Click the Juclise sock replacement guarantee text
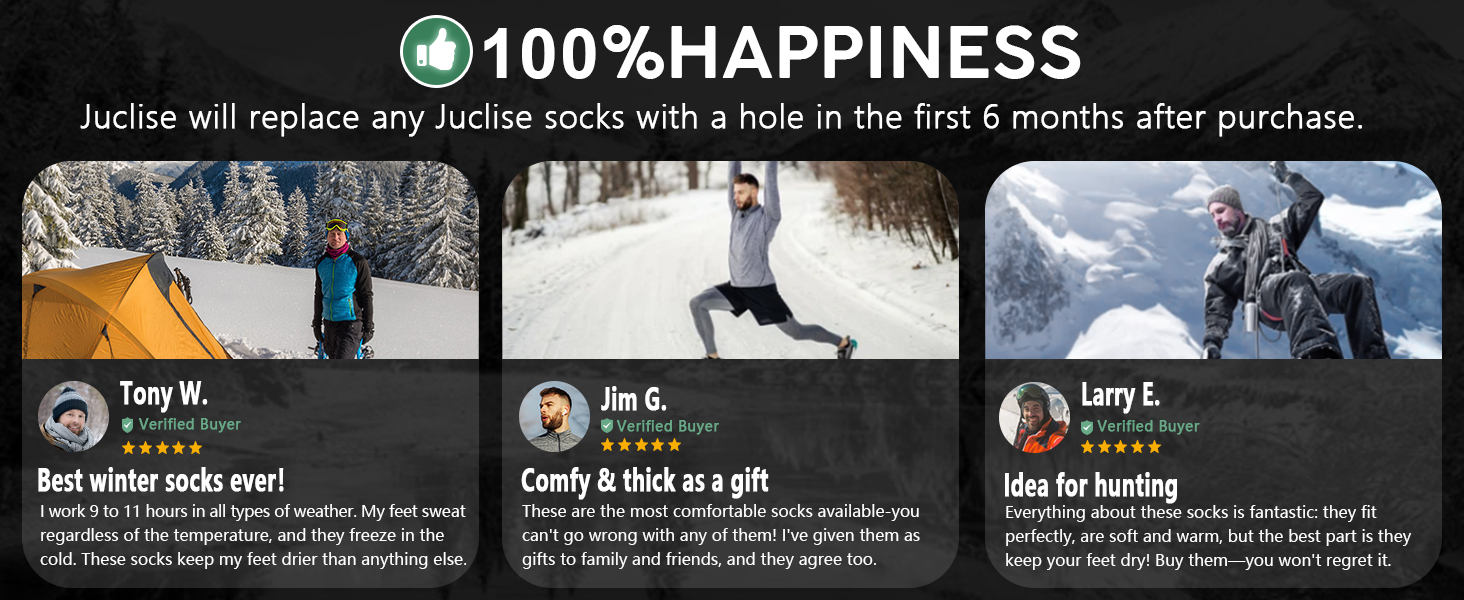This screenshot has height=600, width=1464. coord(722,118)
